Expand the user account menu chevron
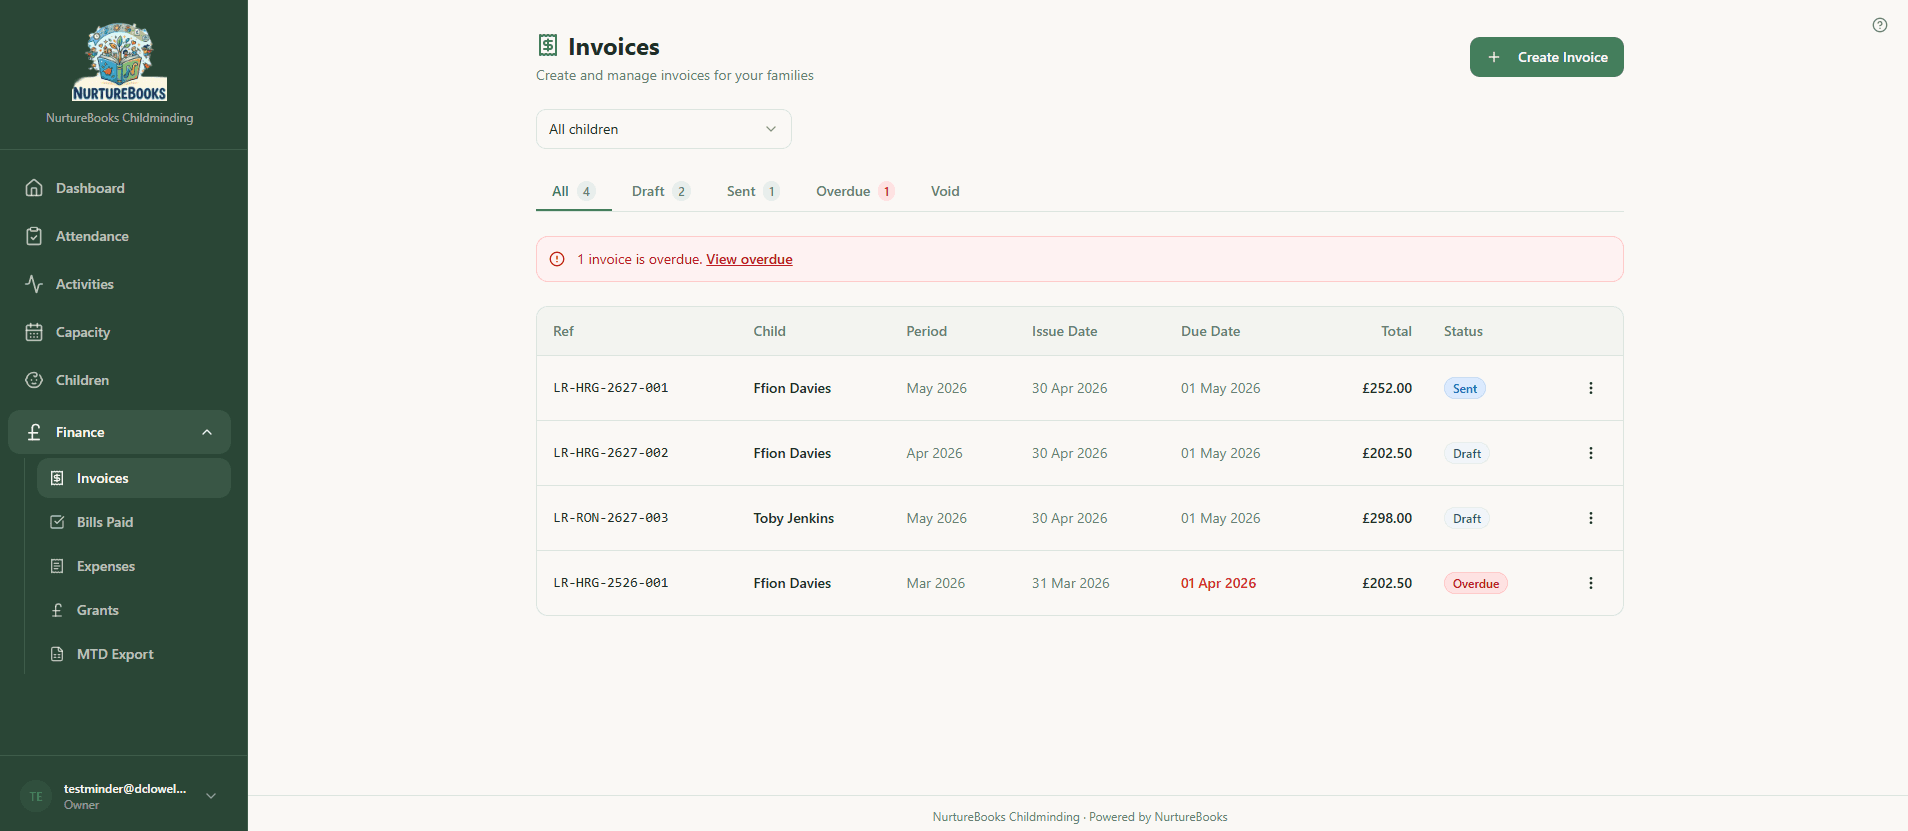This screenshot has height=831, width=1908. click(x=211, y=796)
